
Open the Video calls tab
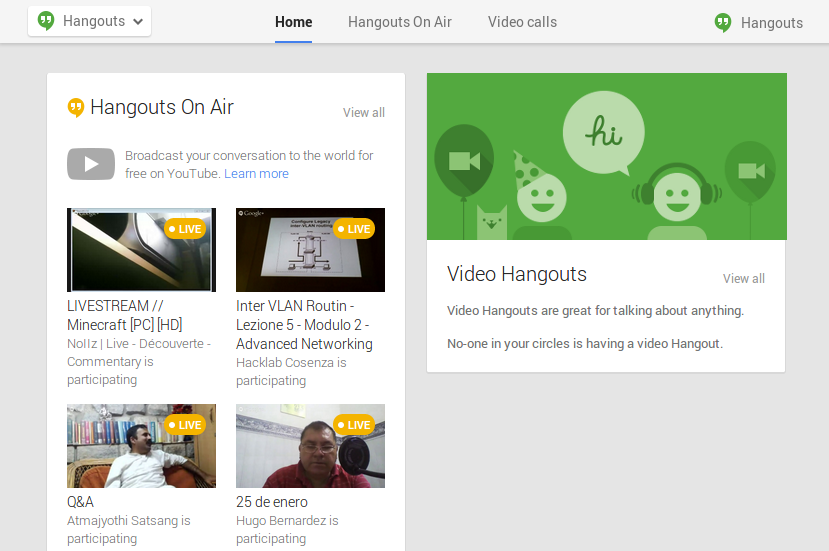(x=522, y=22)
